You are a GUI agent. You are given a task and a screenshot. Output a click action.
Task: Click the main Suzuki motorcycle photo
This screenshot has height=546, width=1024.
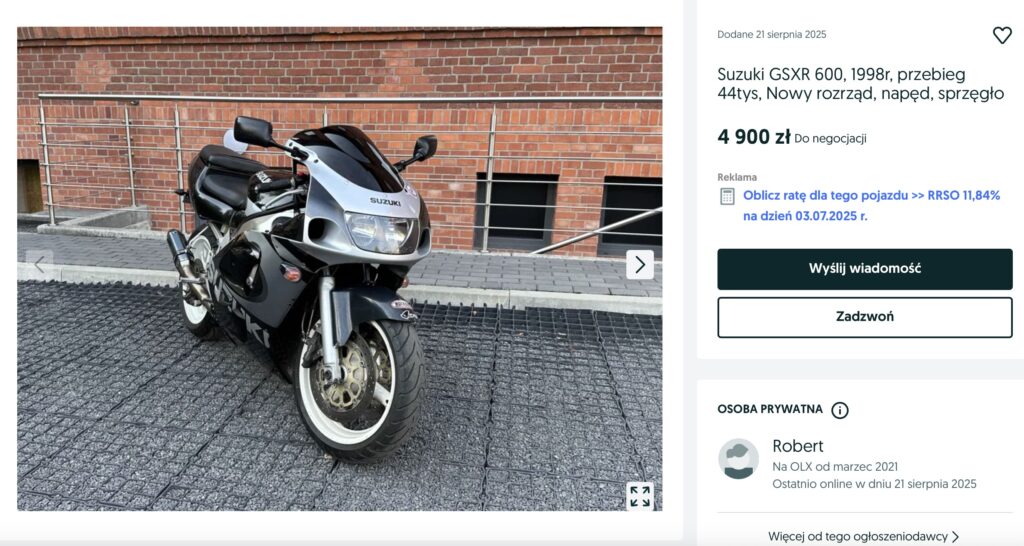point(340,268)
